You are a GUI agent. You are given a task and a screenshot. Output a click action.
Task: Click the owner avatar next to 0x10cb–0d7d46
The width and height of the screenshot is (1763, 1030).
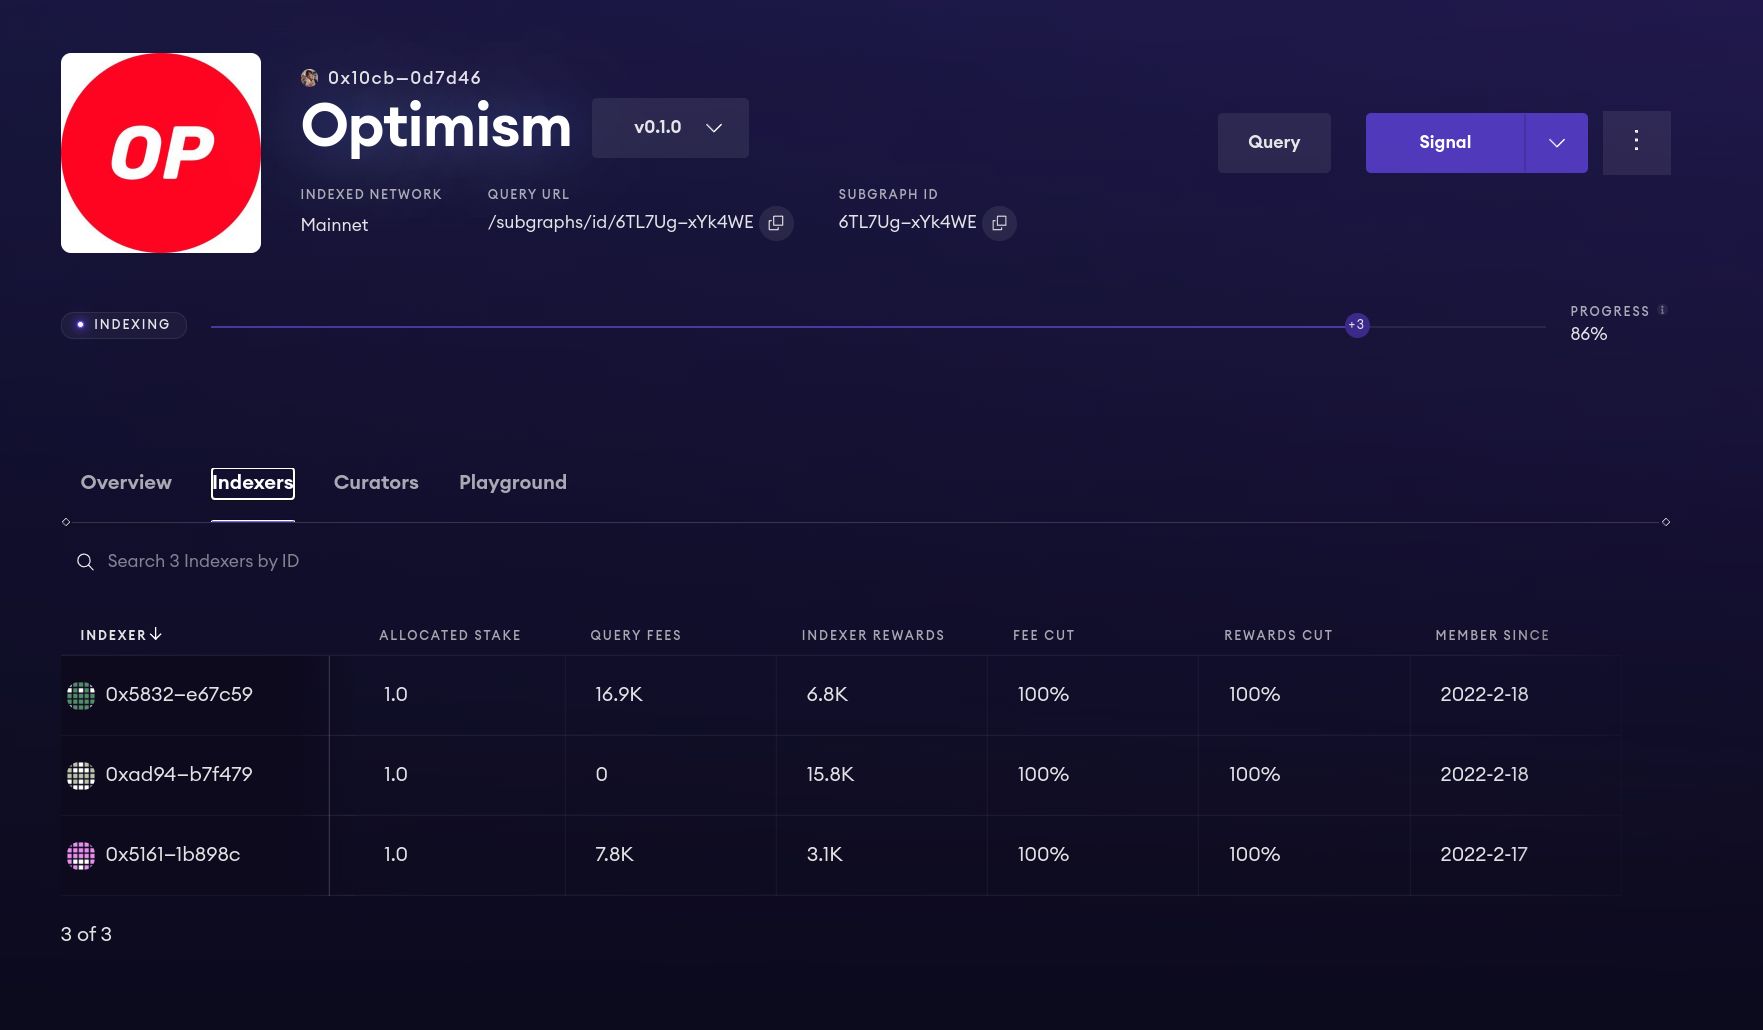[x=310, y=78]
